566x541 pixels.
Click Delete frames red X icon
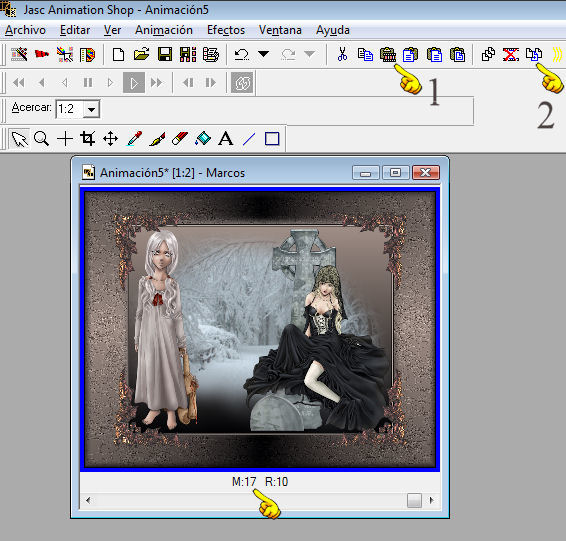(x=511, y=54)
